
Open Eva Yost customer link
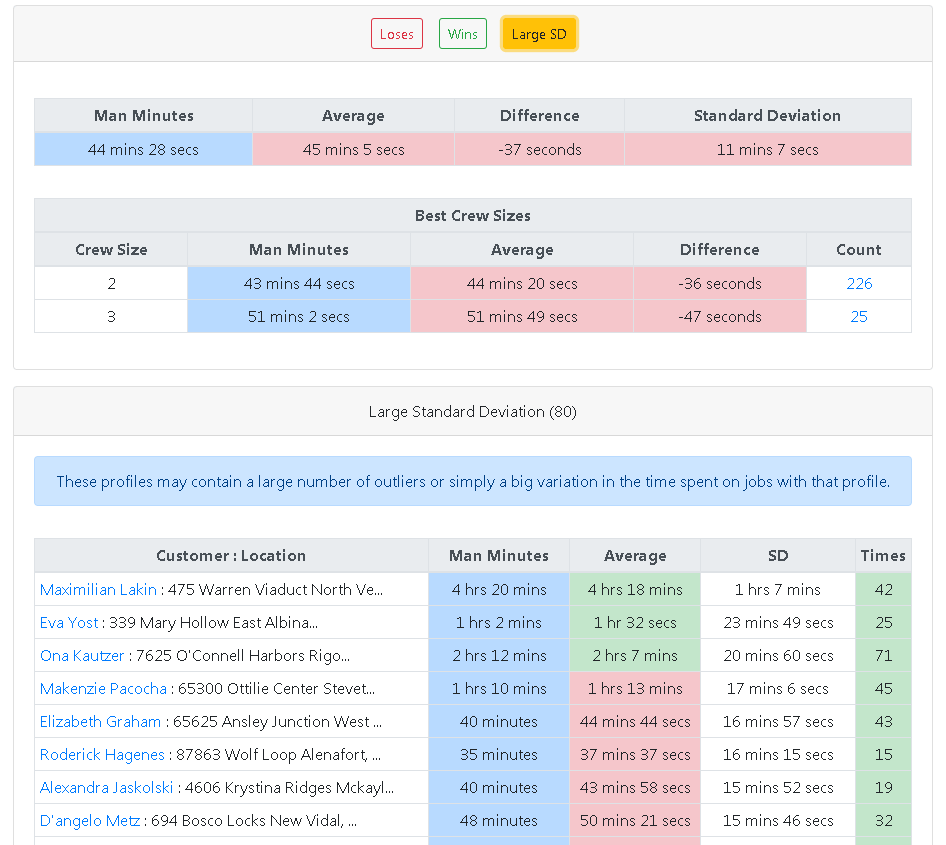tap(69, 622)
